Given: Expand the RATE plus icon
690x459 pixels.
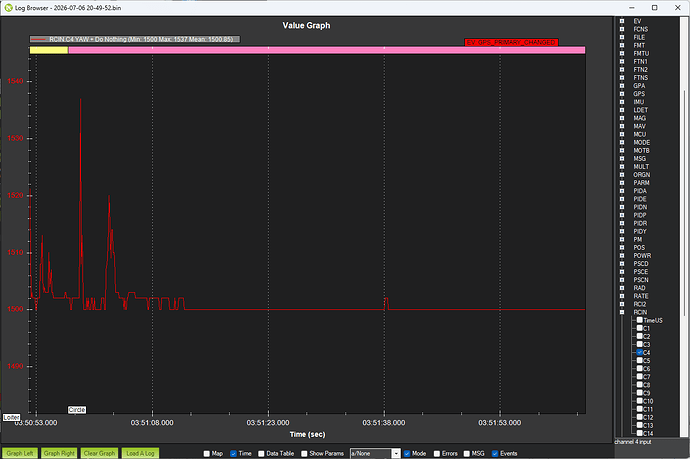Looking at the screenshot, I should pyautogui.click(x=622, y=296).
